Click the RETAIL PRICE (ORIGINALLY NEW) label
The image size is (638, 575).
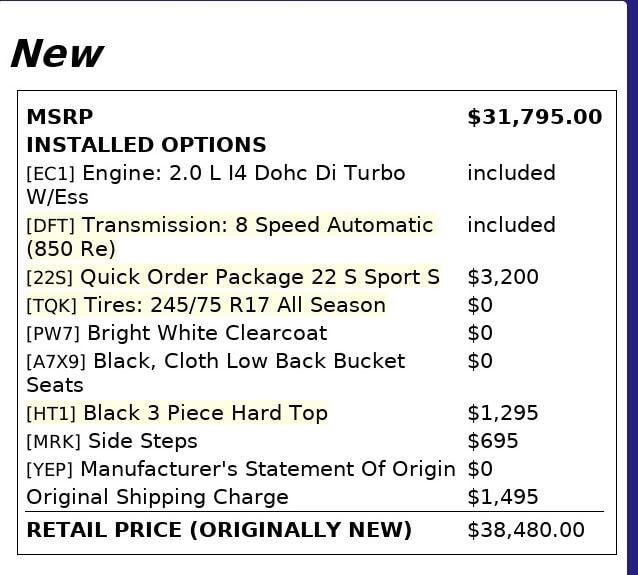[219, 530]
